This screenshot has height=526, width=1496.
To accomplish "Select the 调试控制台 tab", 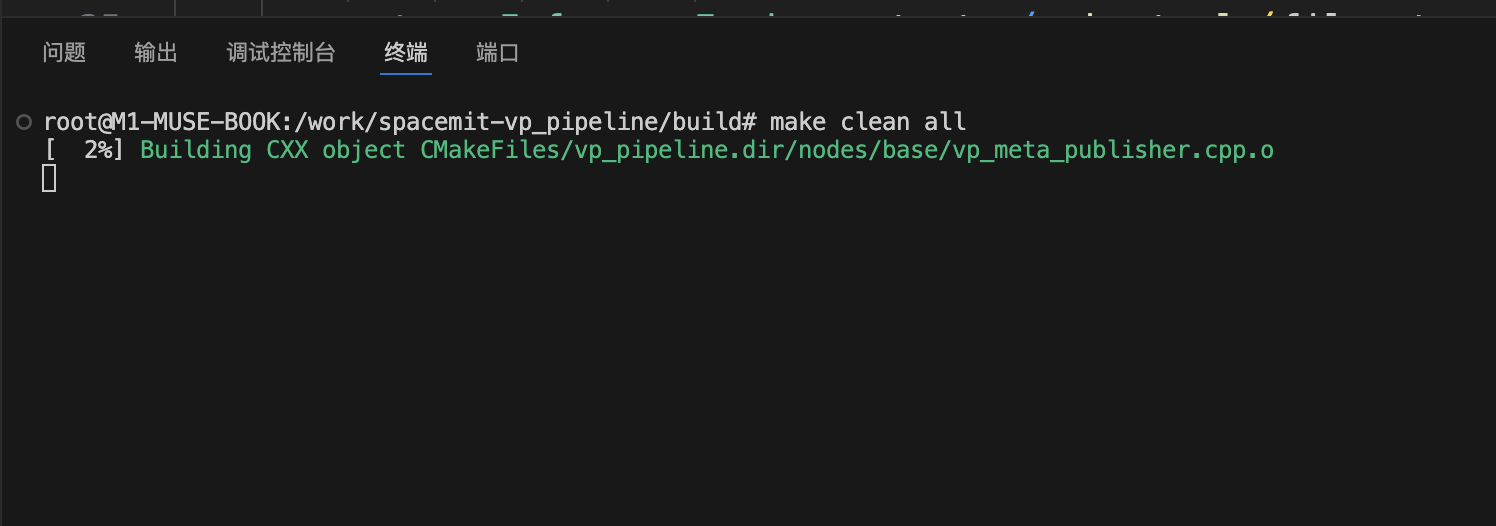I will (x=281, y=53).
